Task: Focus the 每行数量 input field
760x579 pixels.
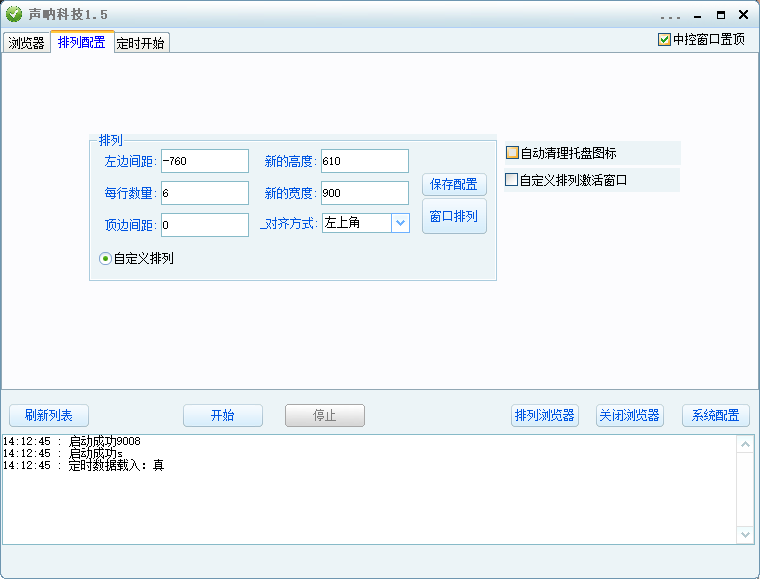Action: pyautogui.click(x=205, y=193)
